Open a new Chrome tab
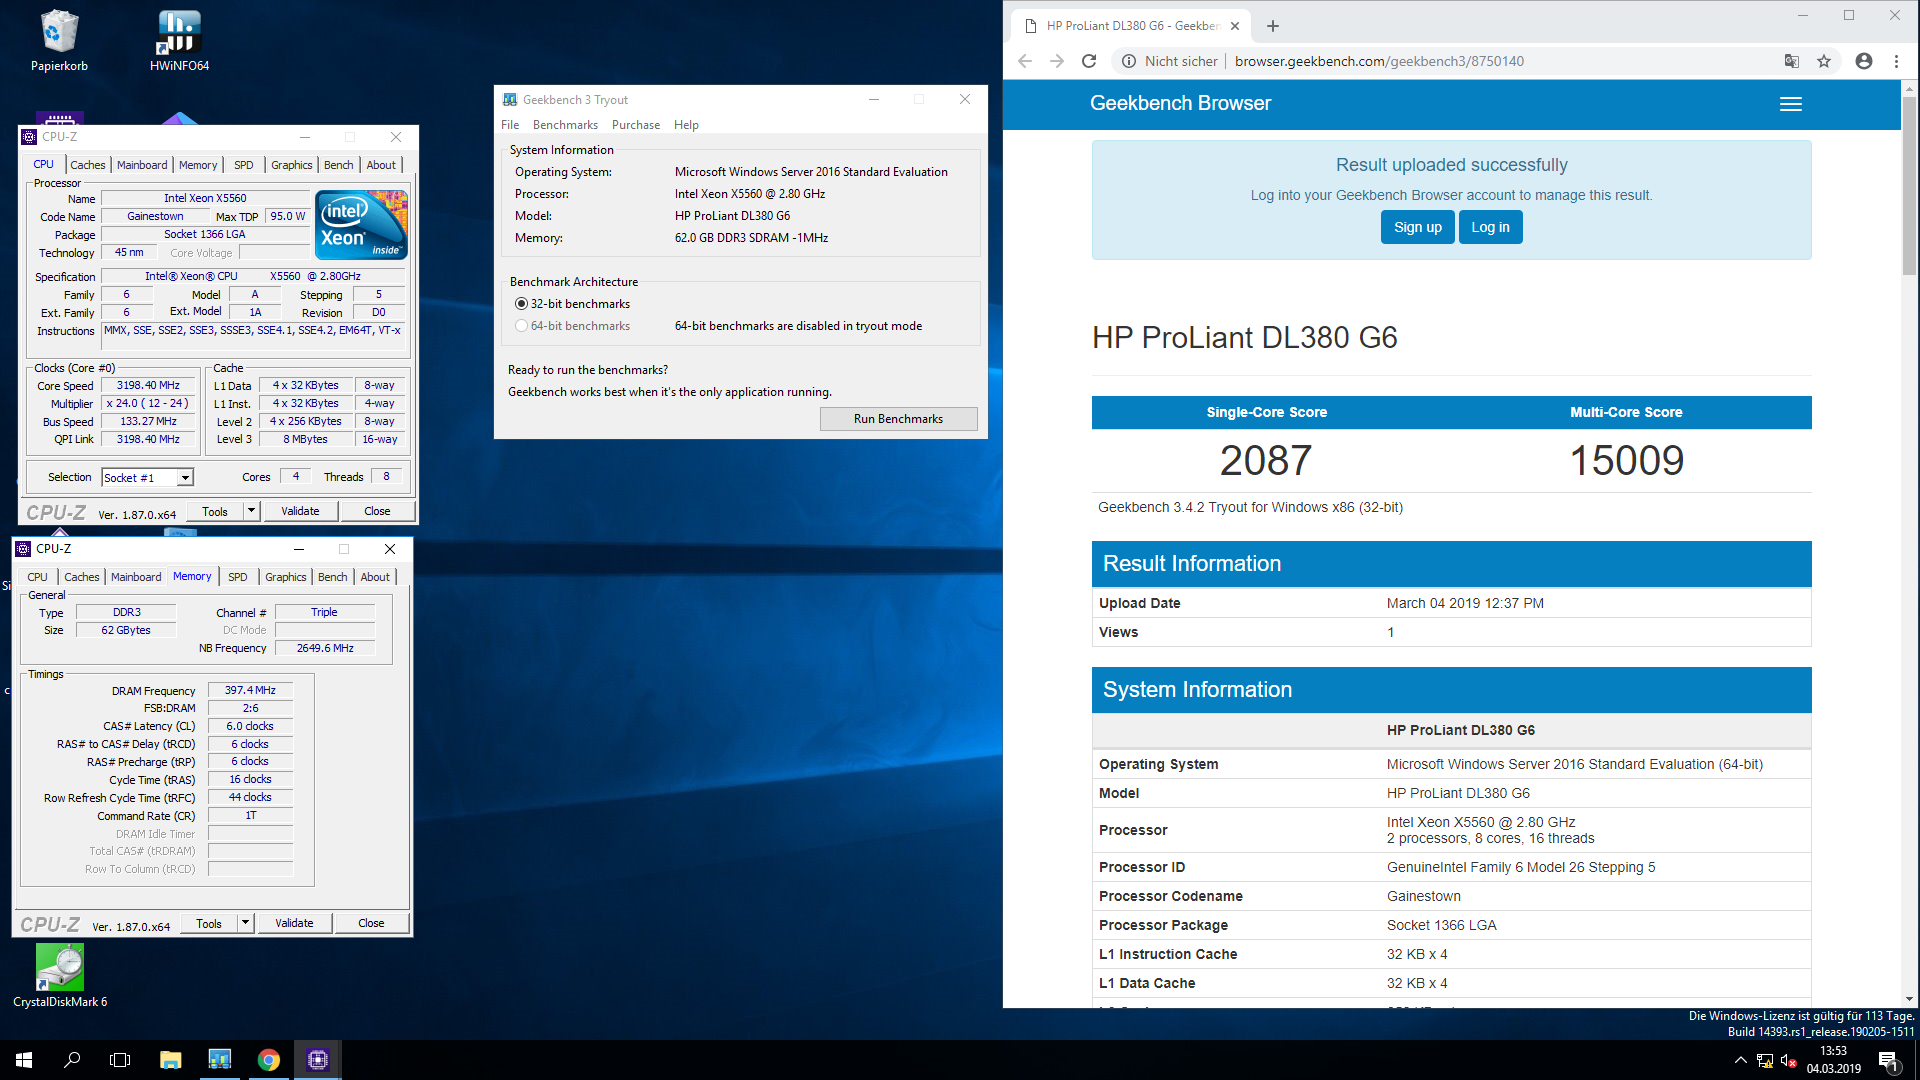This screenshot has height=1080, width=1920. click(1273, 26)
